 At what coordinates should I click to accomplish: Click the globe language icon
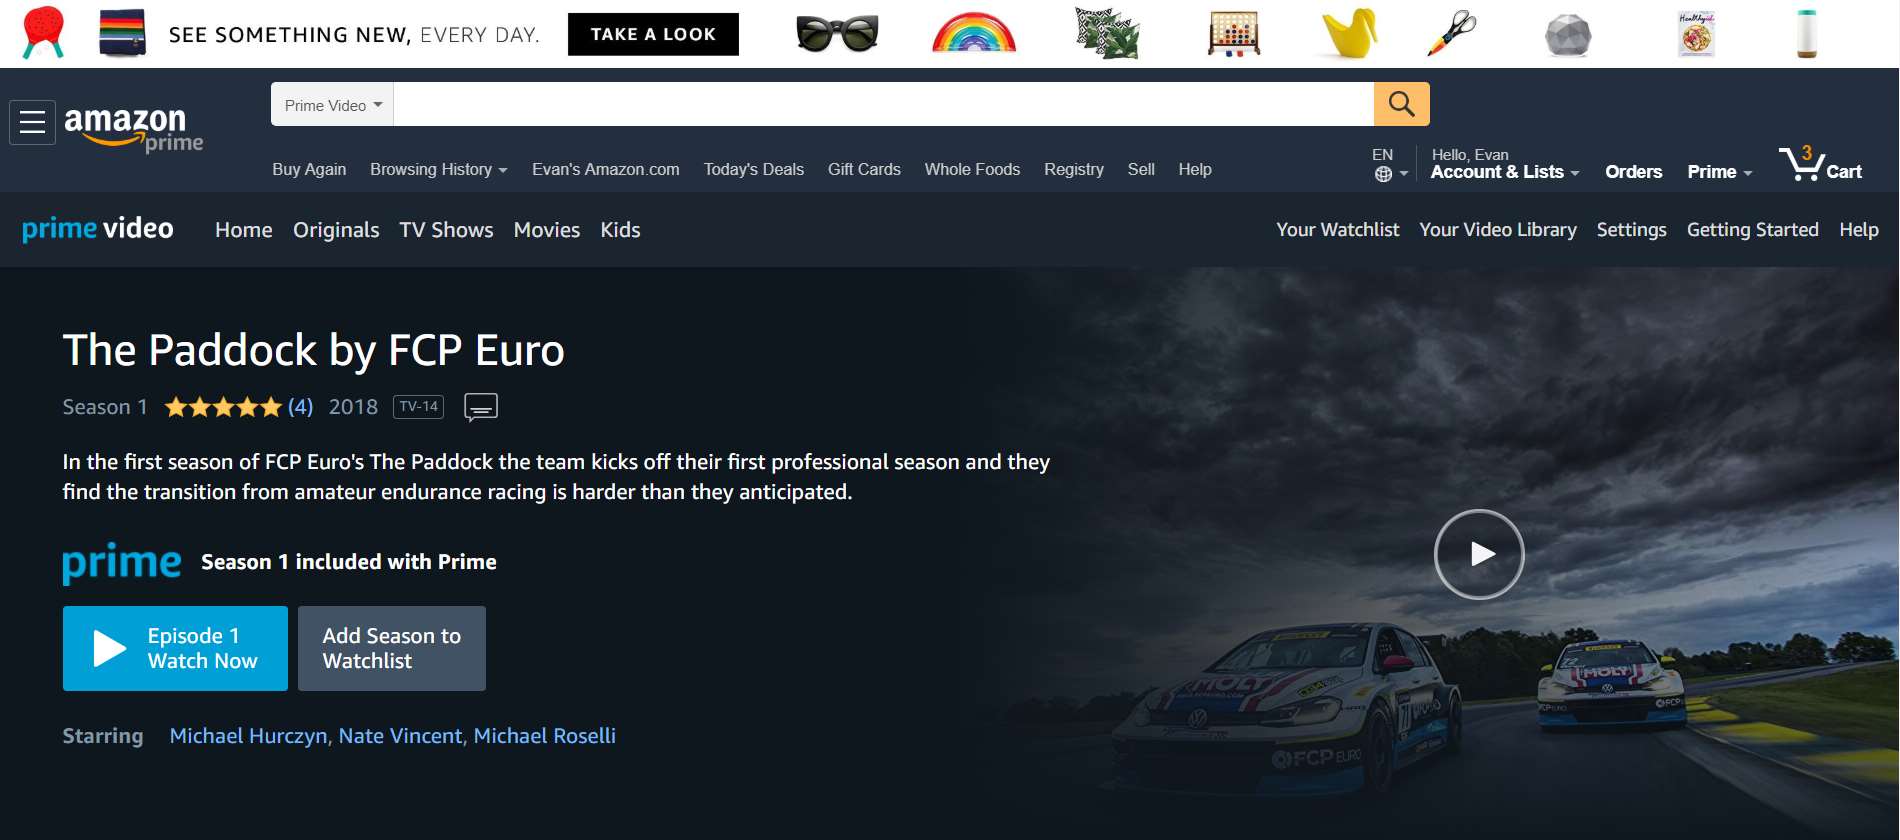1383,174
